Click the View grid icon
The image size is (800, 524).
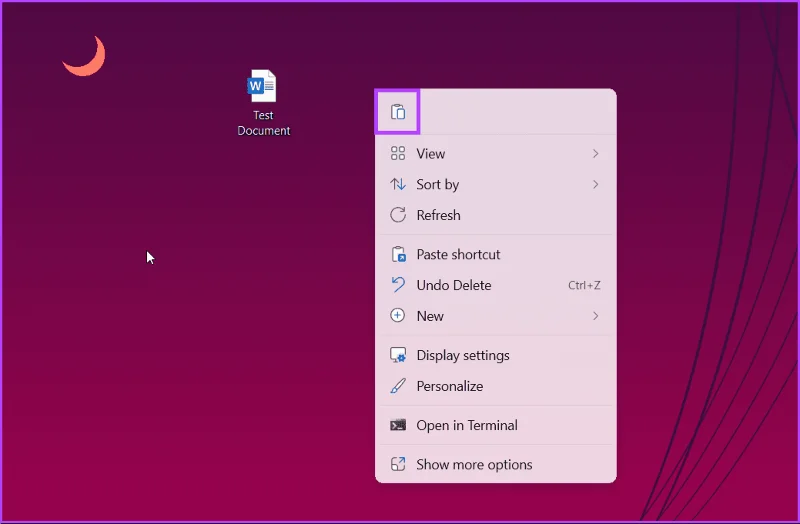click(397, 153)
